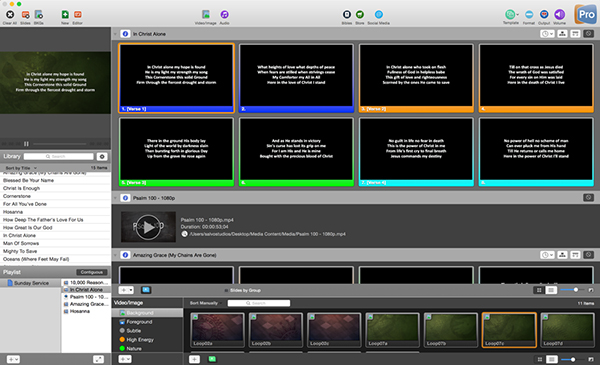The width and height of the screenshot is (600, 365).
Task: Click the Library settings gear icon
Action: 102,156
